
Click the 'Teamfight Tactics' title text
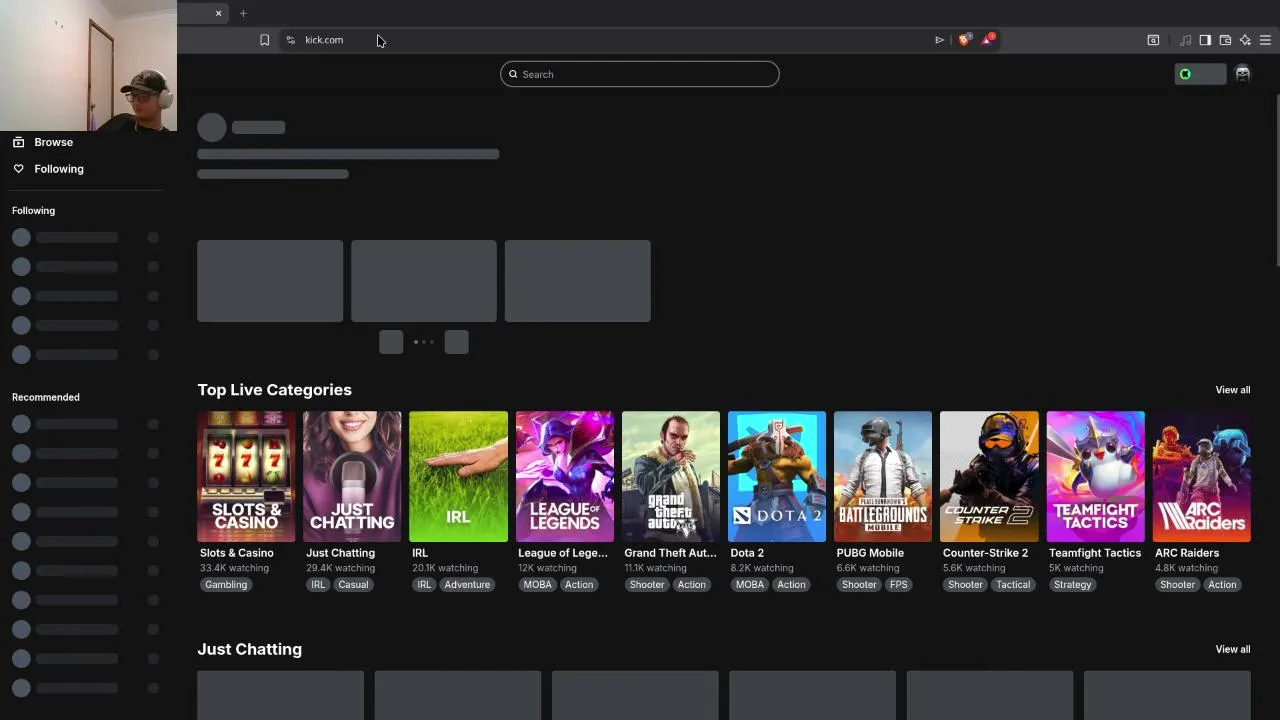pos(1095,553)
